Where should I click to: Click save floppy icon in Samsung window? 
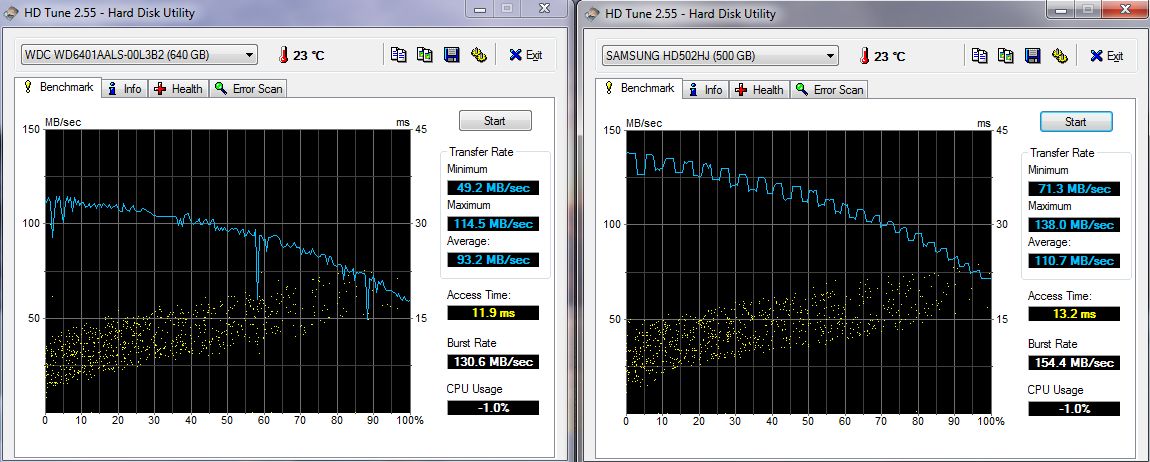click(1032, 55)
